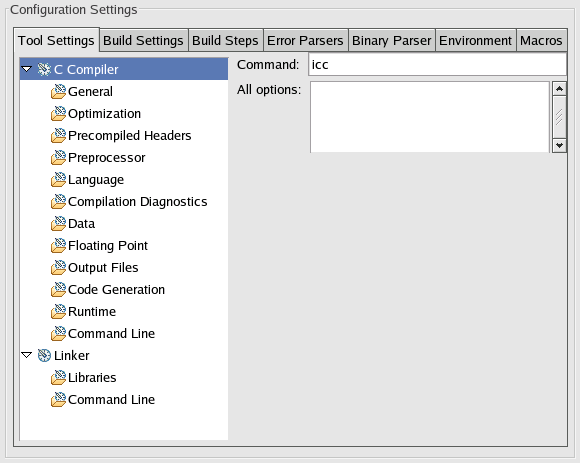
Task: Click the Floating Point category icon
Action: [x=58, y=246]
